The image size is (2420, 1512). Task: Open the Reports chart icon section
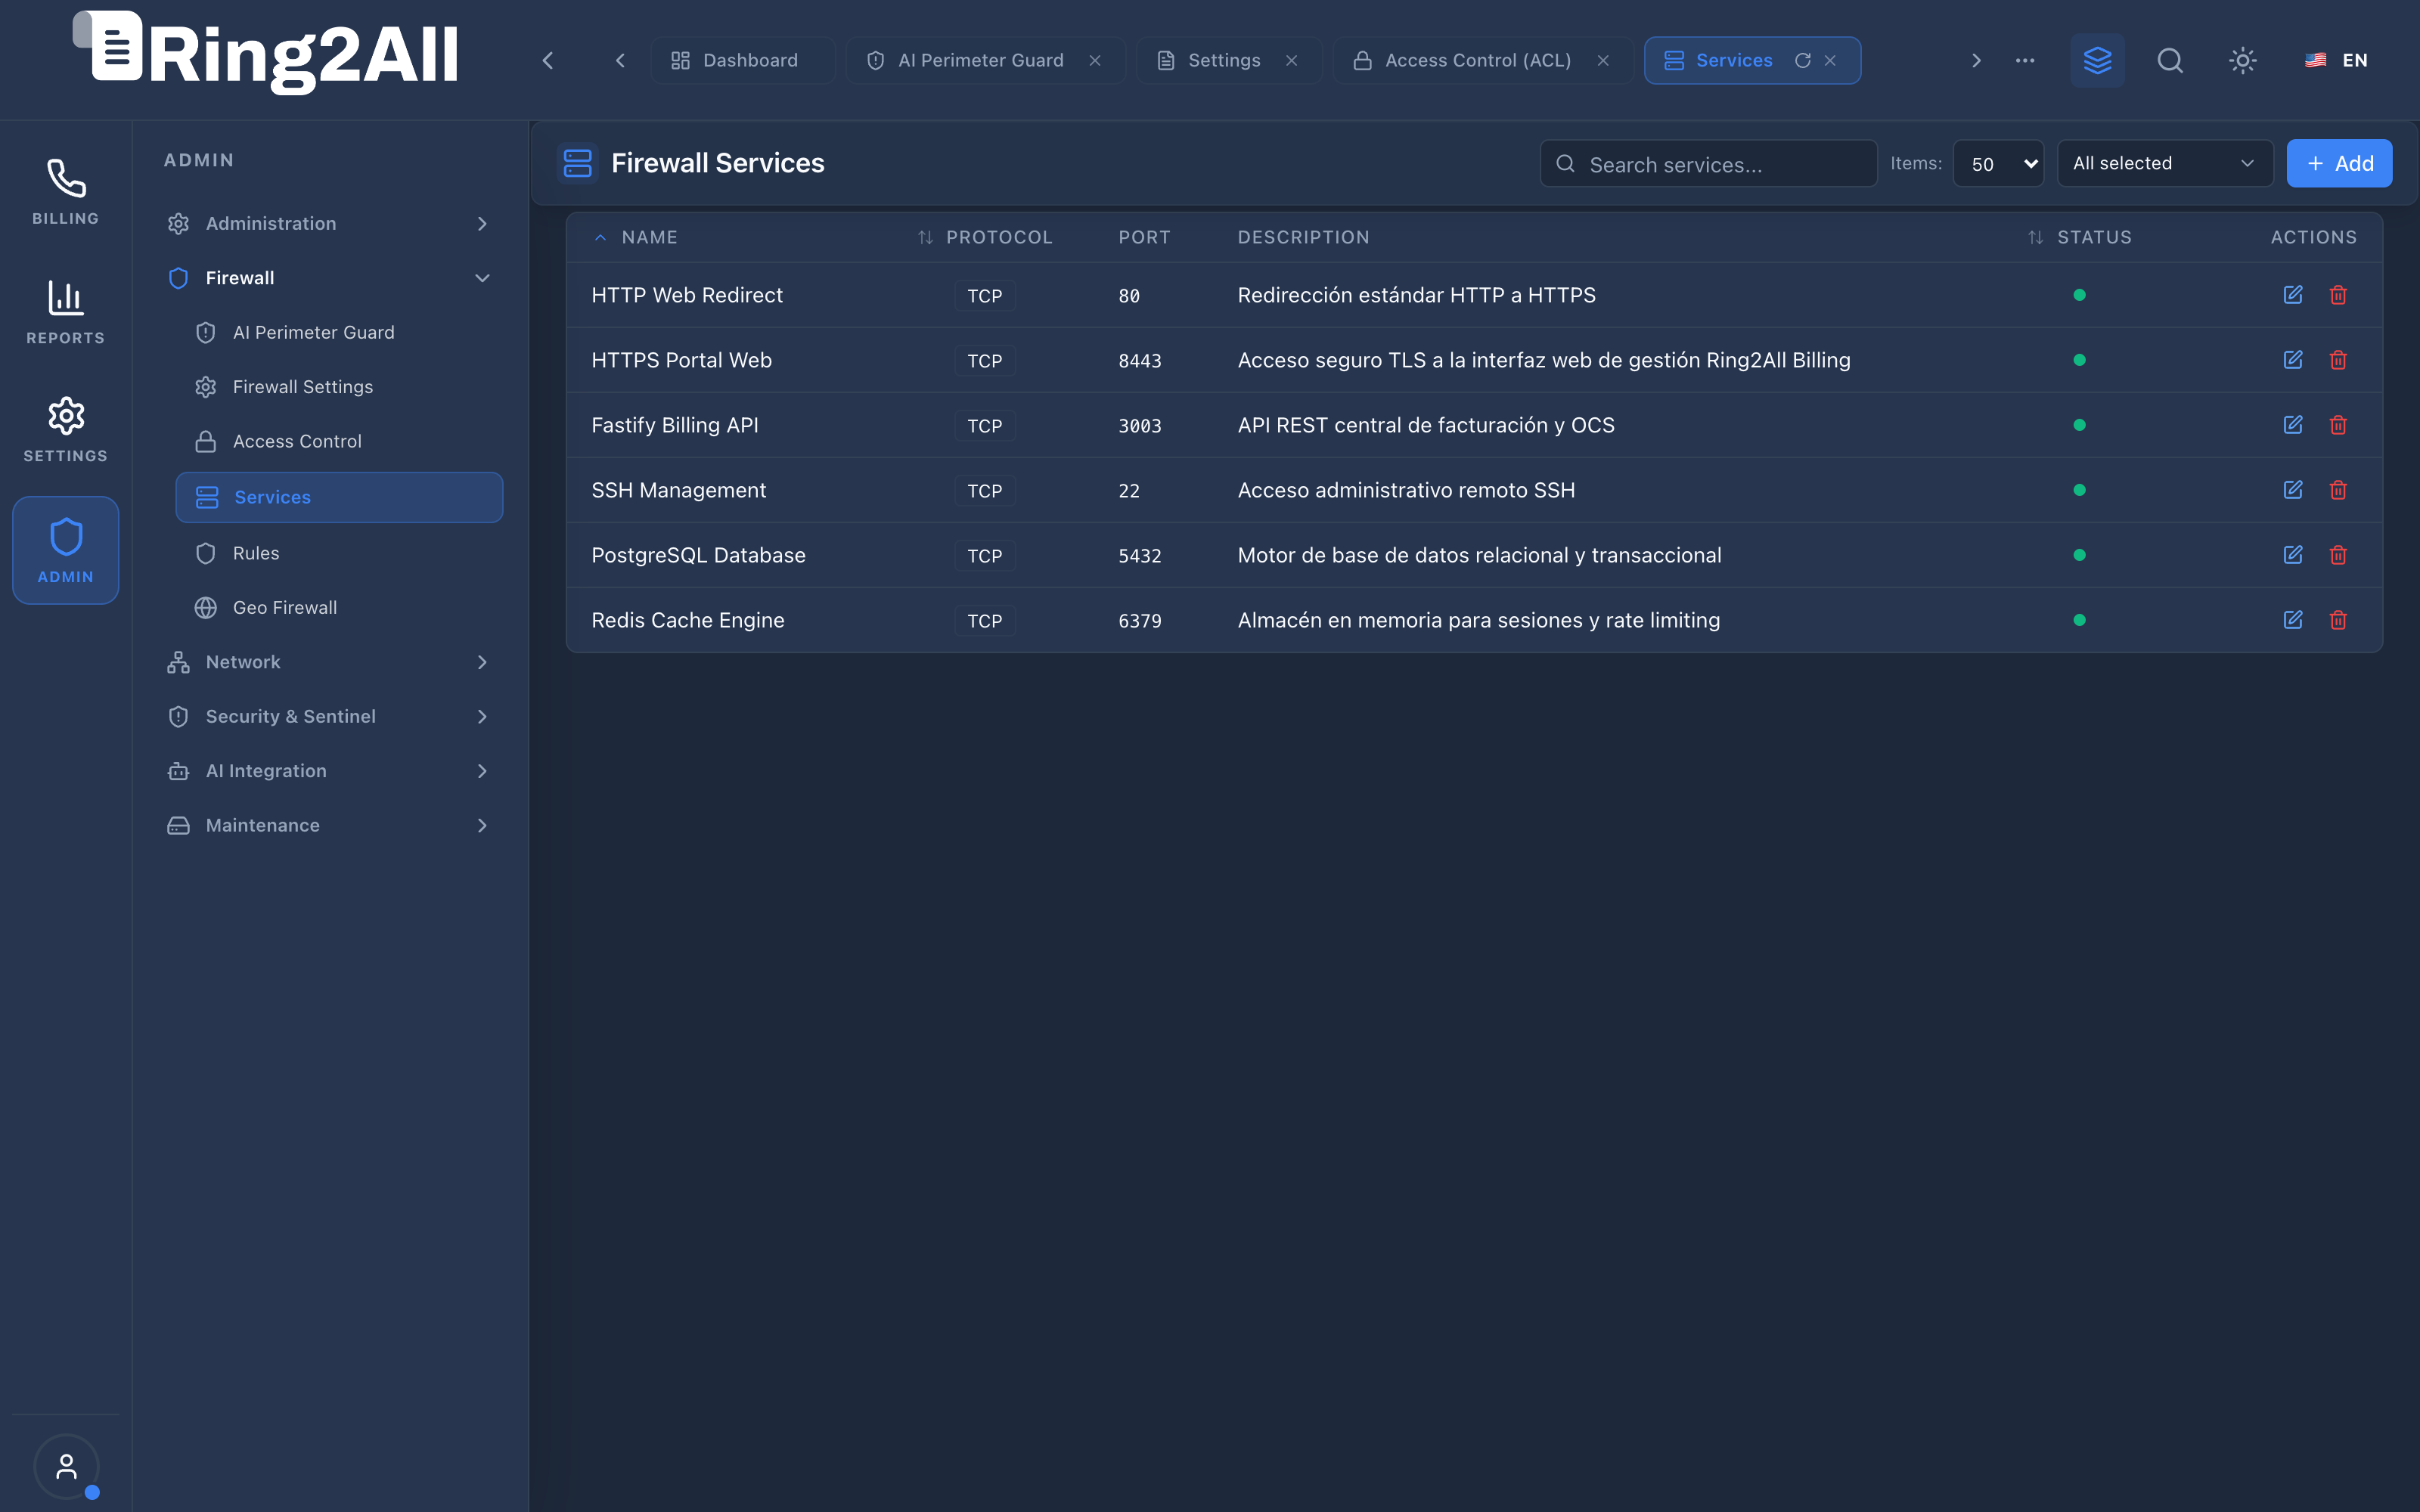coord(65,311)
